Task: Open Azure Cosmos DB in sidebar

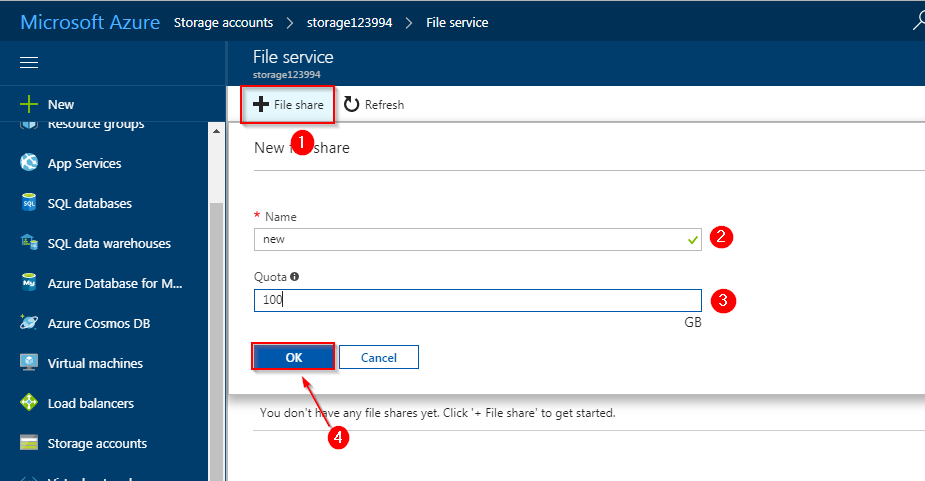Action: coord(99,323)
